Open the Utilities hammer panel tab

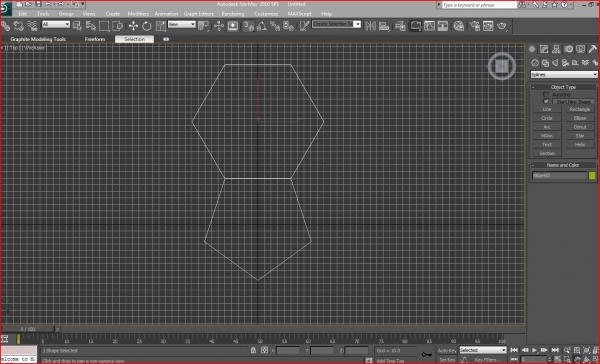click(592, 49)
